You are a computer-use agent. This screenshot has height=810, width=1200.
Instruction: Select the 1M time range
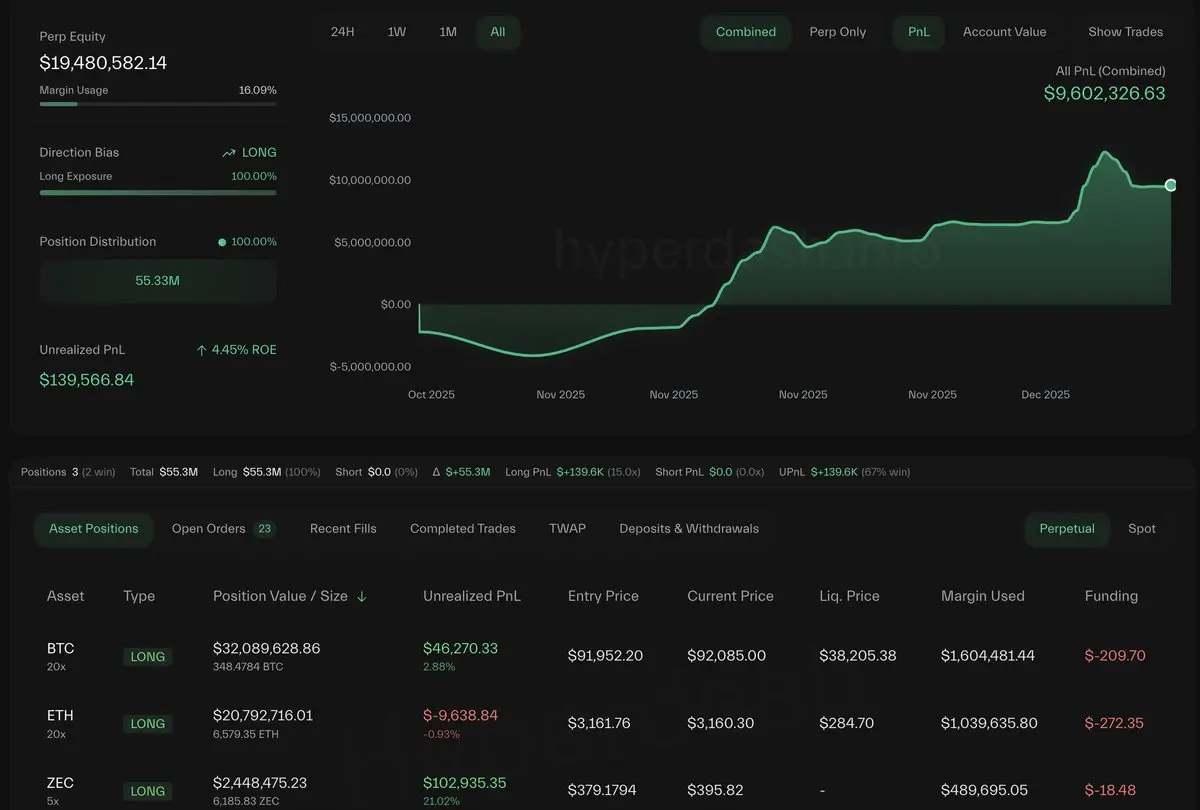click(448, 32)
